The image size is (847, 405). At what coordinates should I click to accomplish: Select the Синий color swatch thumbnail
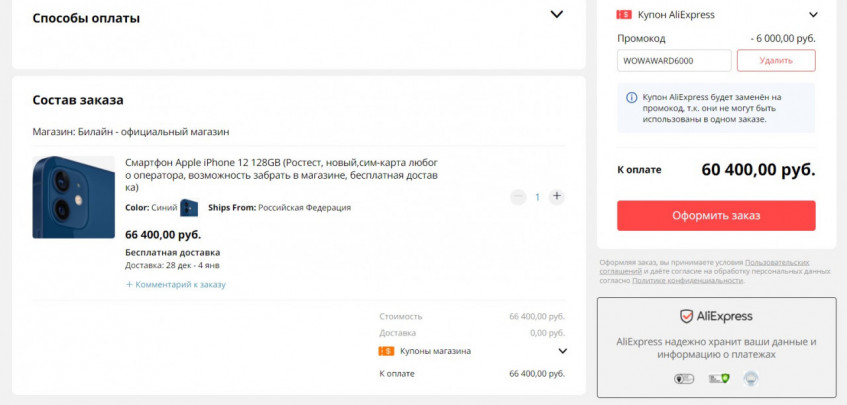click(189, 208)
